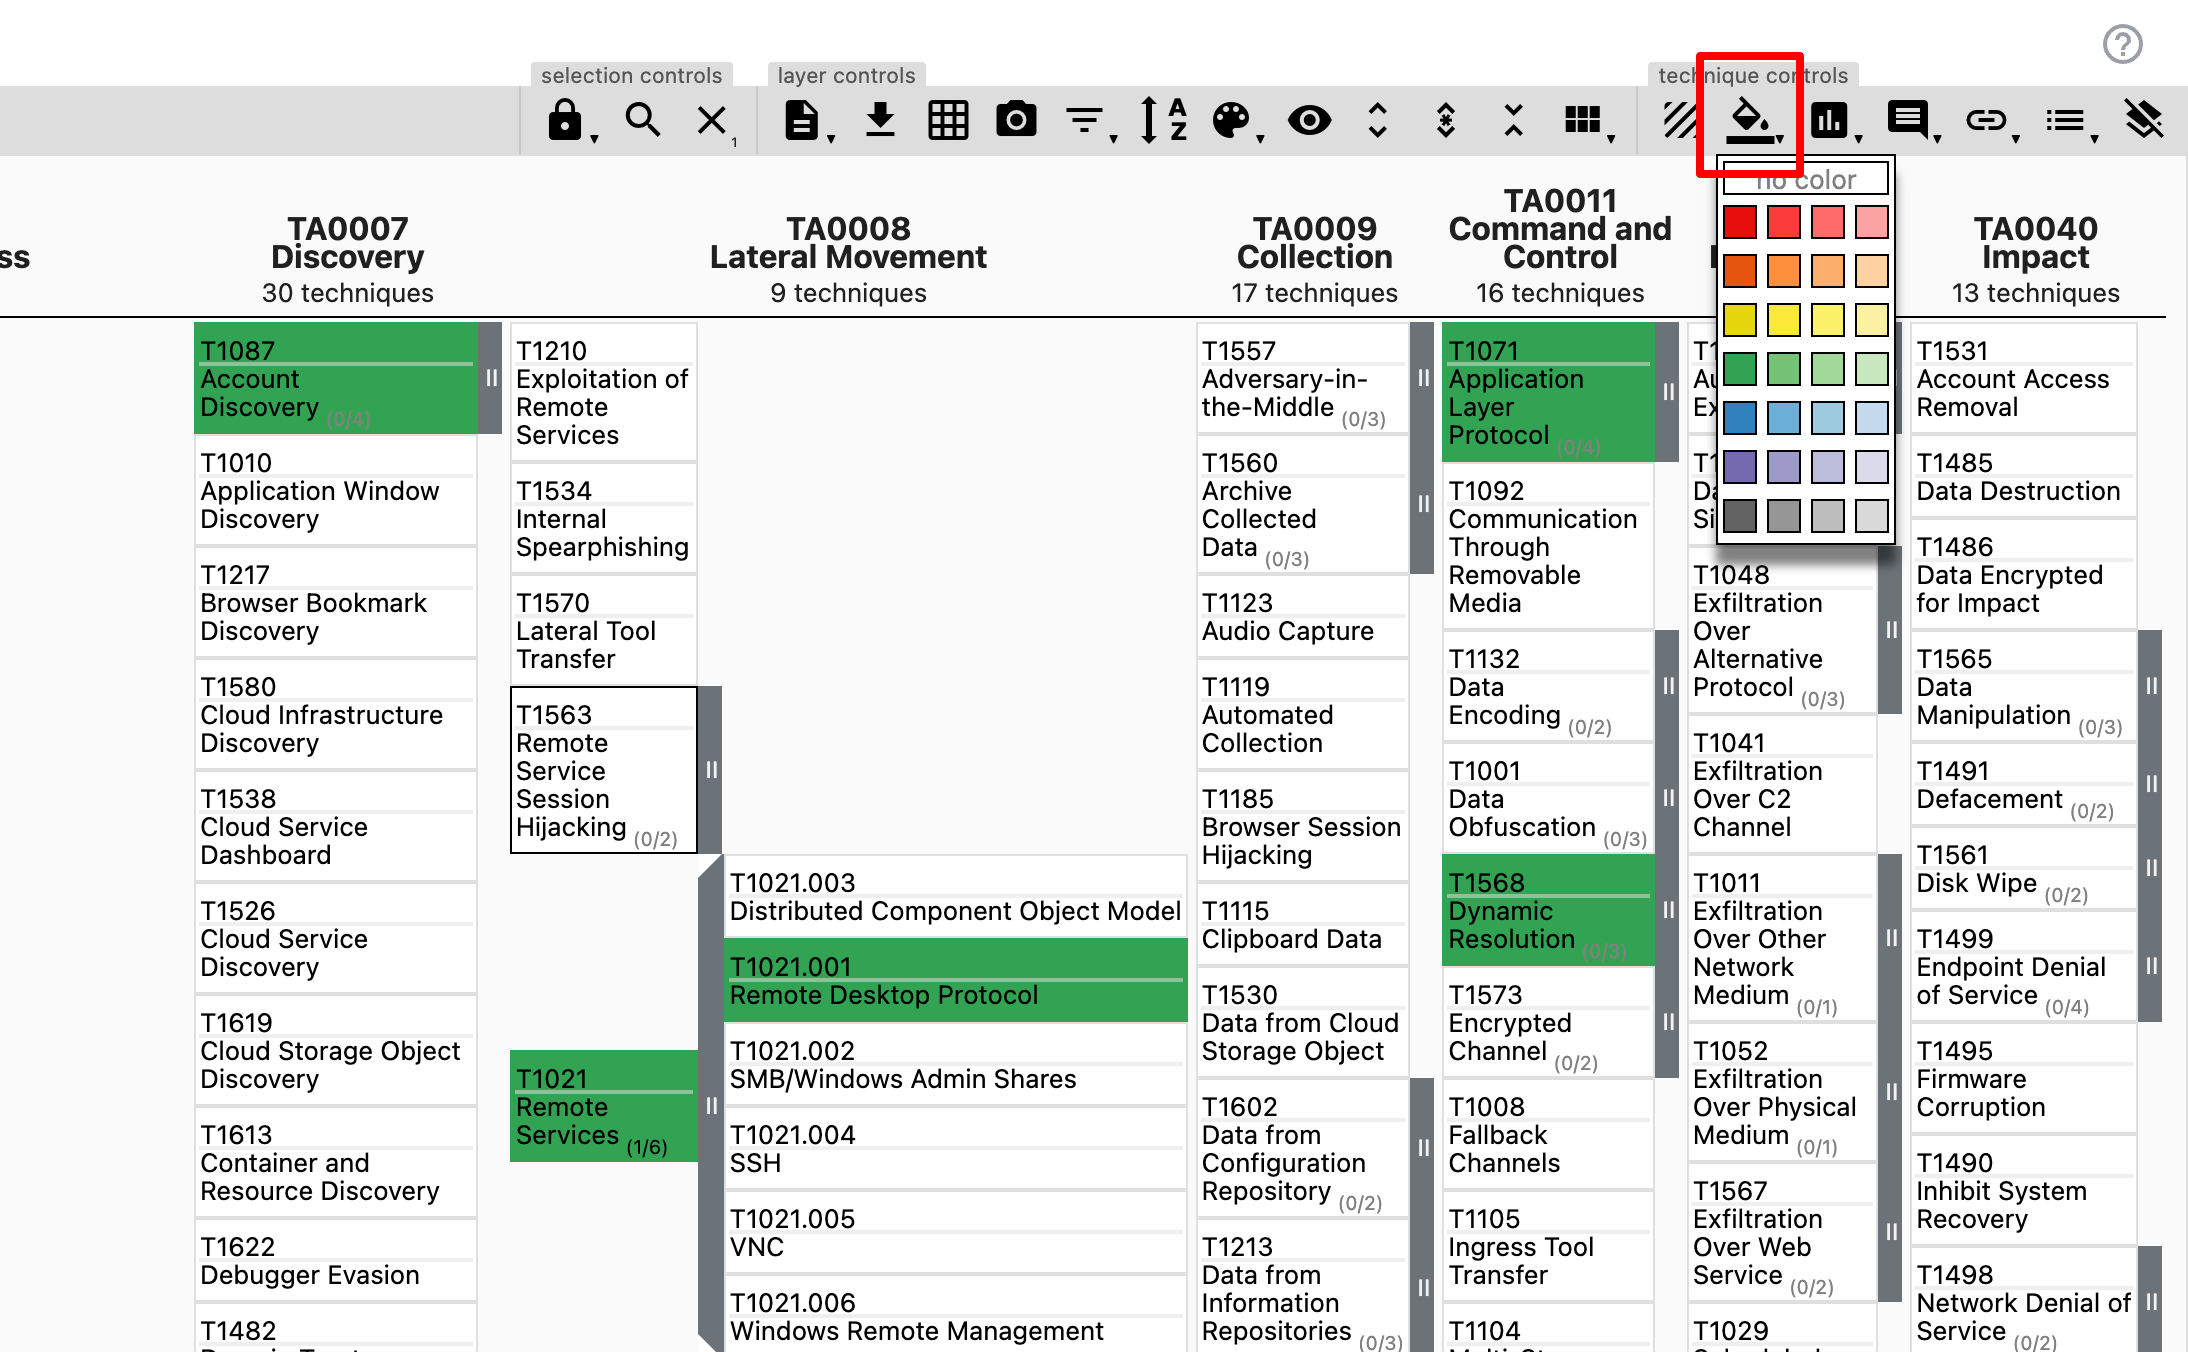Open the technique comment icon
The height and width of the screenshot is (1352, 2188).
[1907, 120]
